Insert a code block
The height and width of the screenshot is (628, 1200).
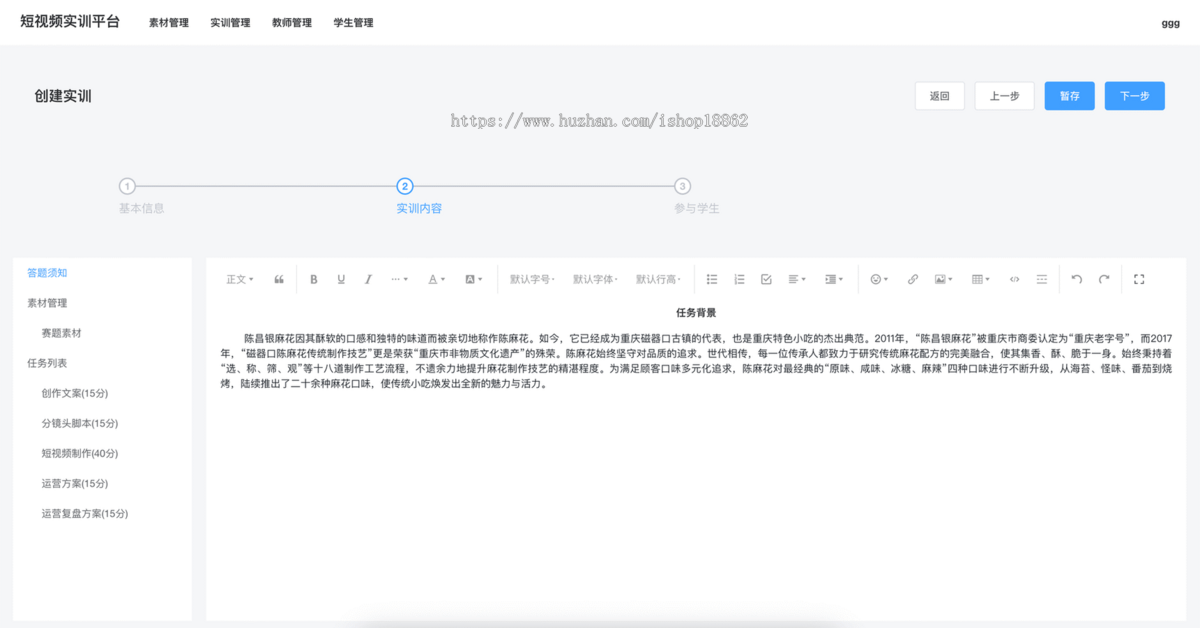pyautogui.click(x=1013, y=279)
